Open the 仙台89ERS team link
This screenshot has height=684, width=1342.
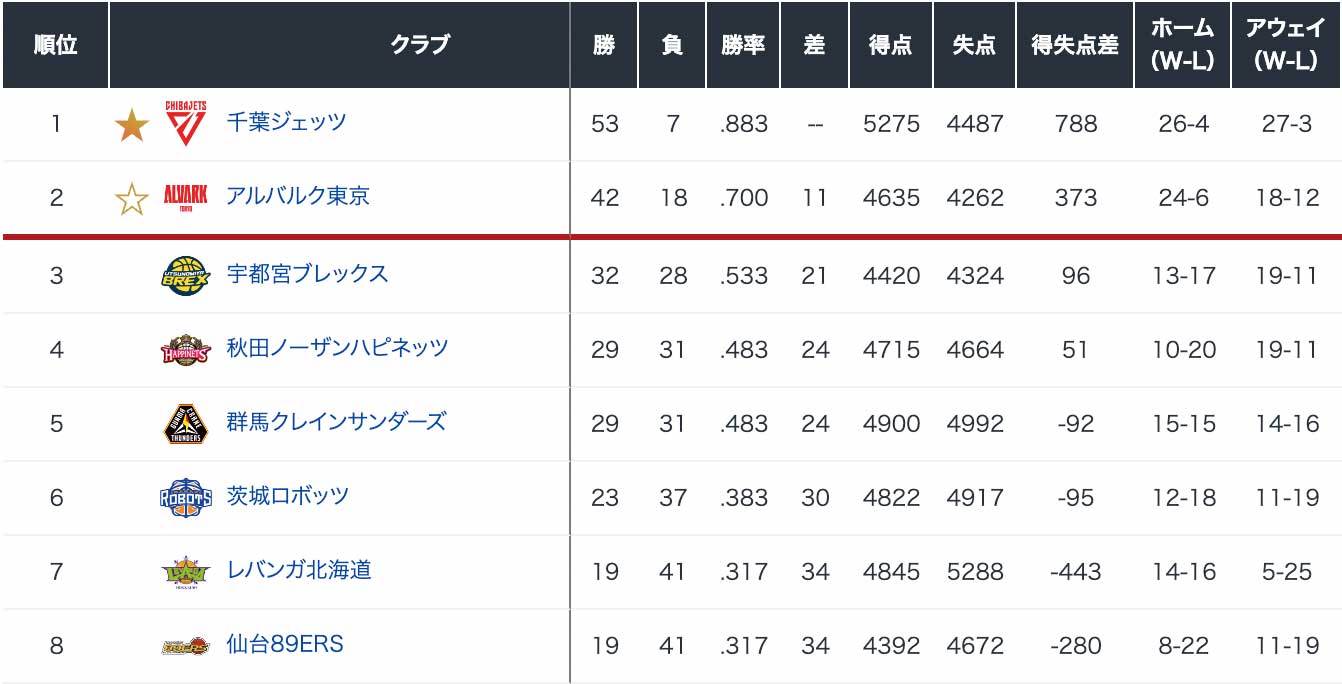[x=285, y=644]
